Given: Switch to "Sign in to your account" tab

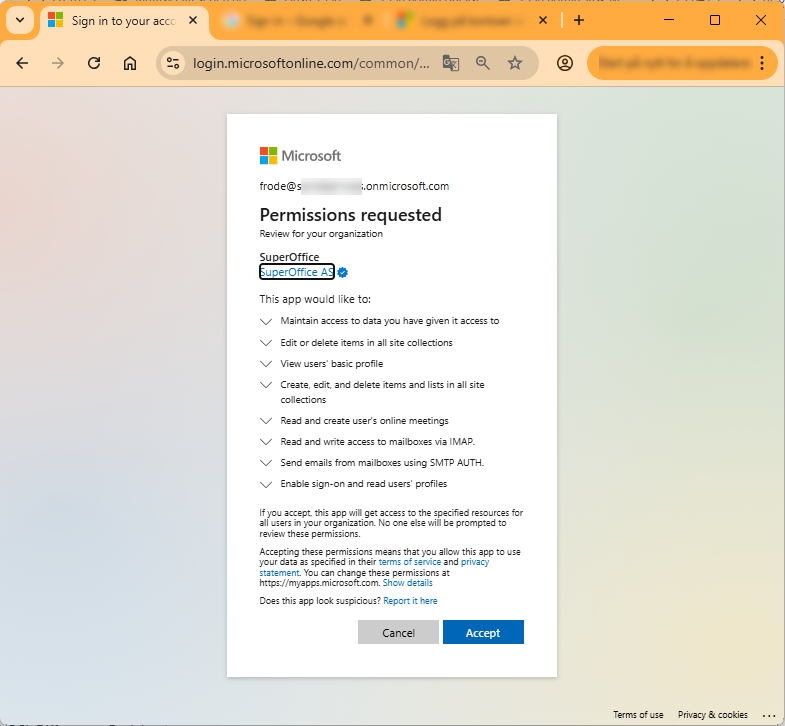Looking at the screenshot, I should click(x=123, y=21).
